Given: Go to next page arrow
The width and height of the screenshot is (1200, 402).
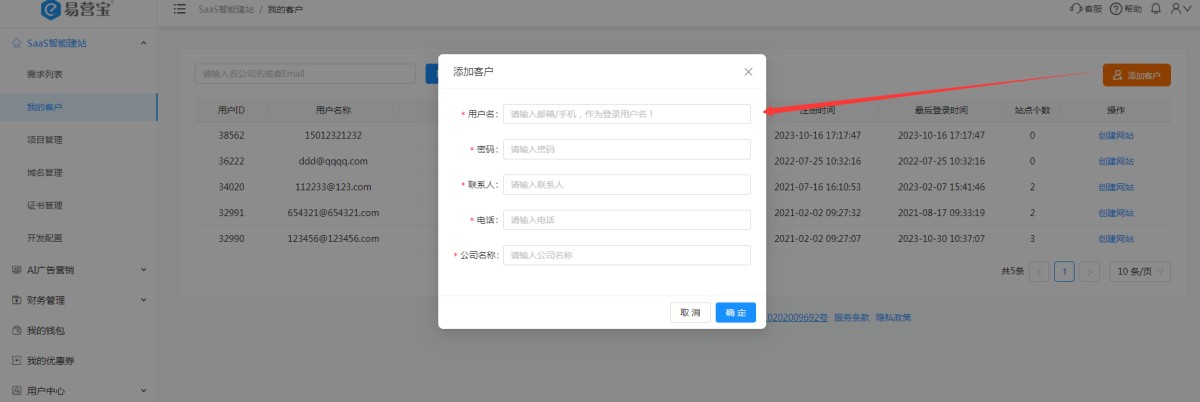Looking at the screenshot, I should (1090, 272).
